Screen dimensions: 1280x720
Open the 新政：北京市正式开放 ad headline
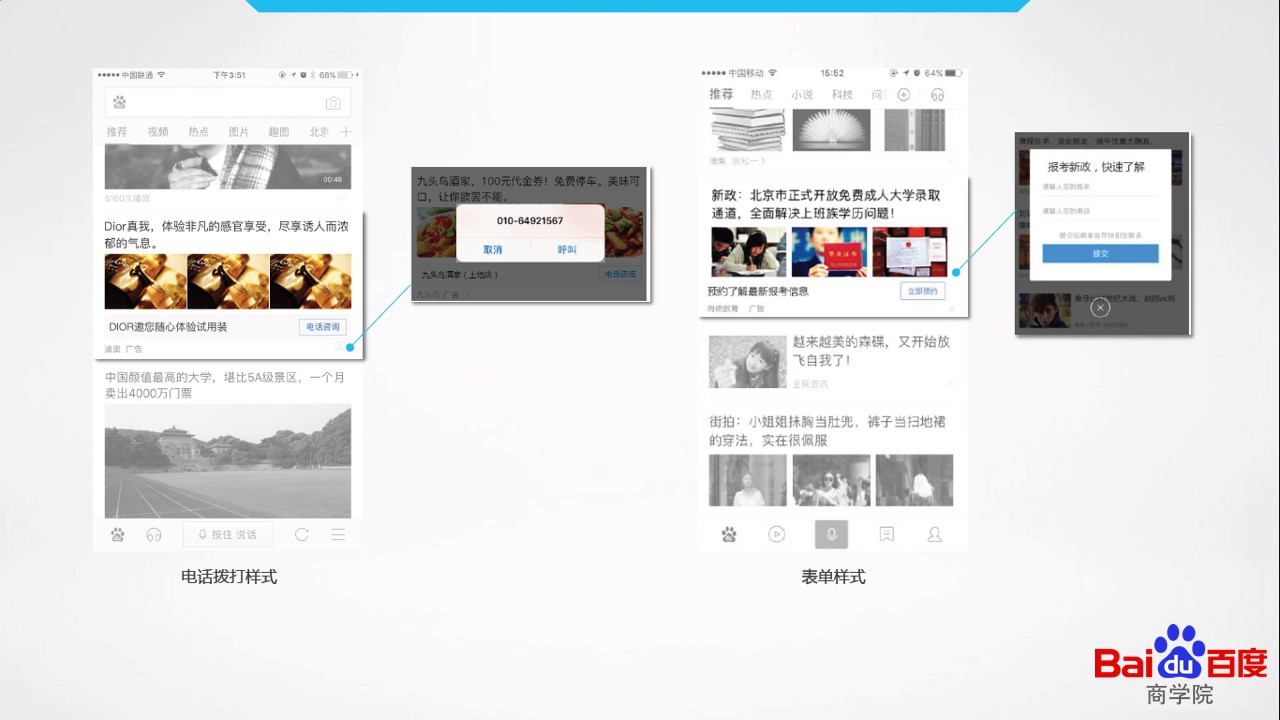(826, 204)
